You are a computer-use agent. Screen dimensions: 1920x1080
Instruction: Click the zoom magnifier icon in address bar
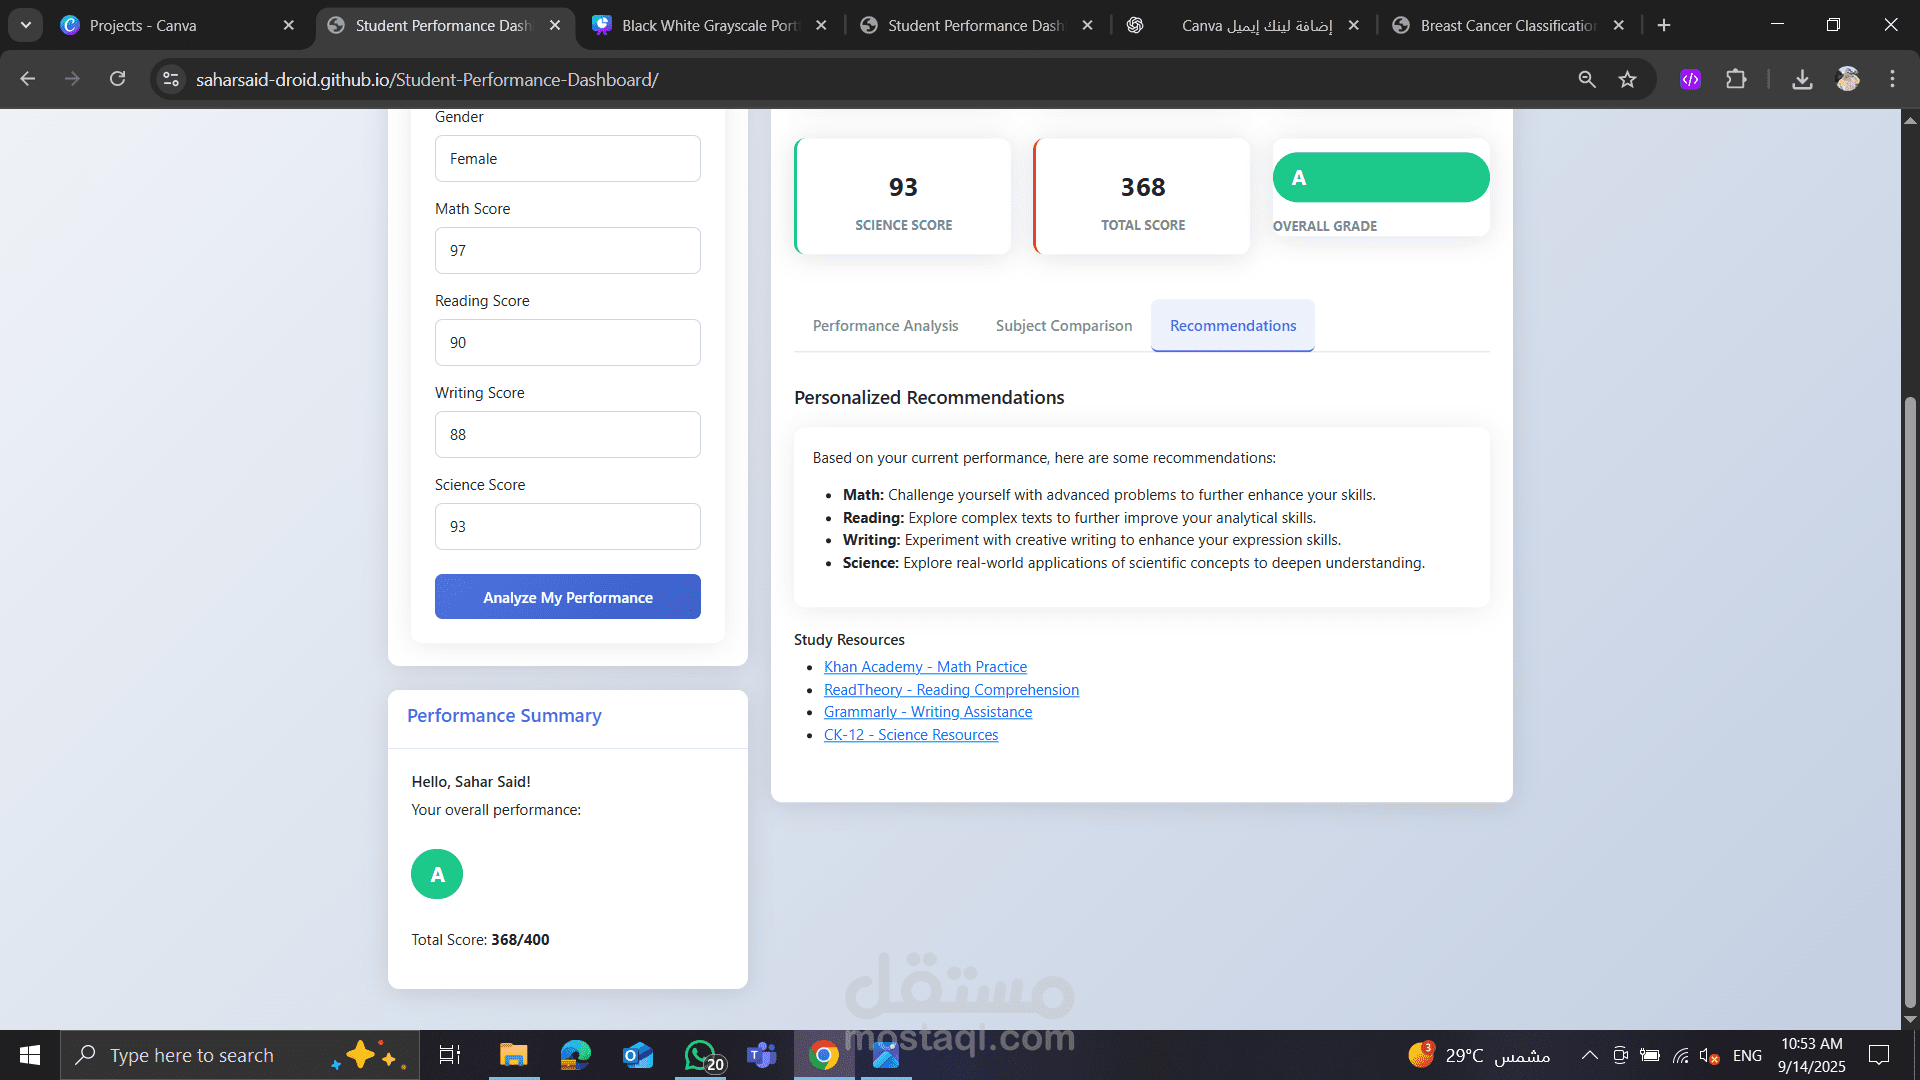click(1587, 79)
